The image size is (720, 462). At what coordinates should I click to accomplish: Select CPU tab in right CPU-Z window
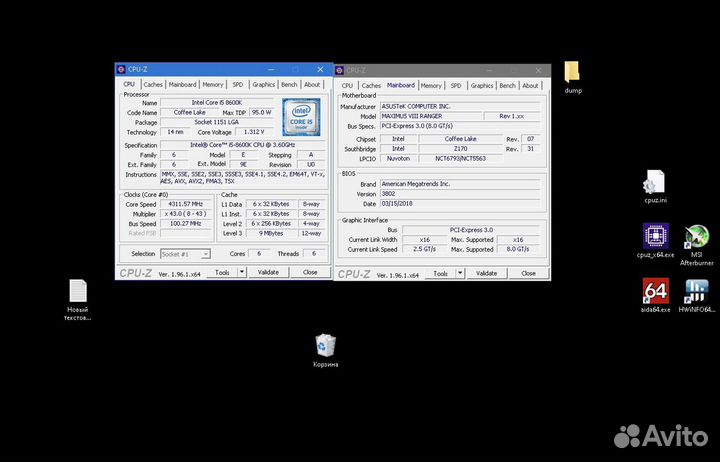coord(347,85)
